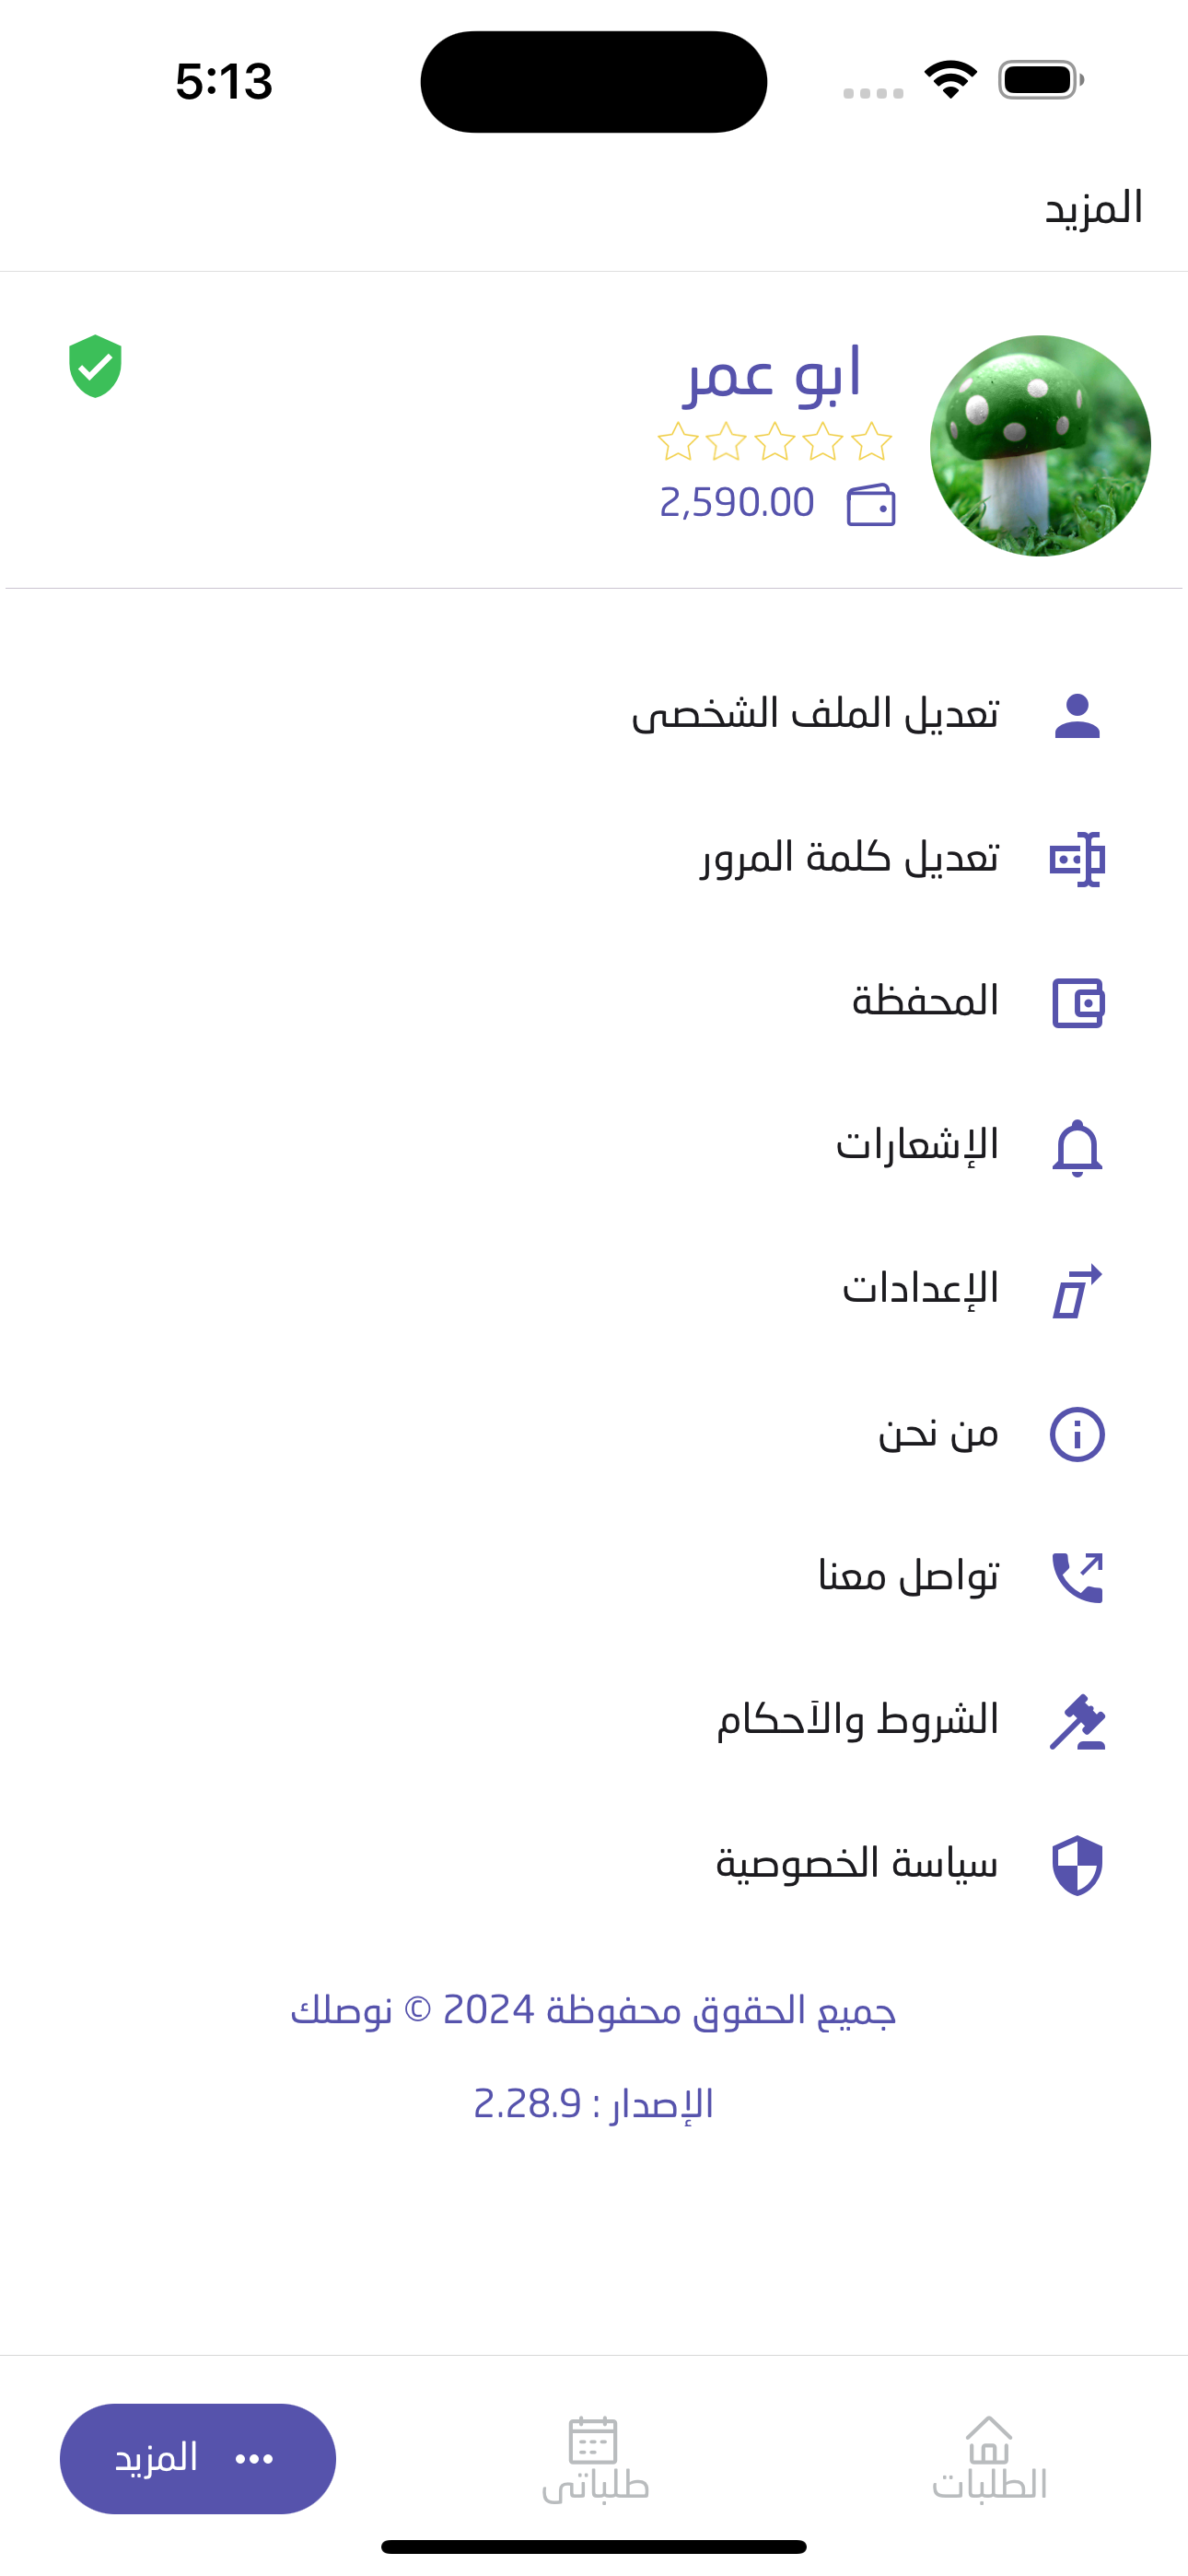Tap the five-star rating row
Image resolution: width=1188 pixels, height=2576 pixels.
coord(774,441)
